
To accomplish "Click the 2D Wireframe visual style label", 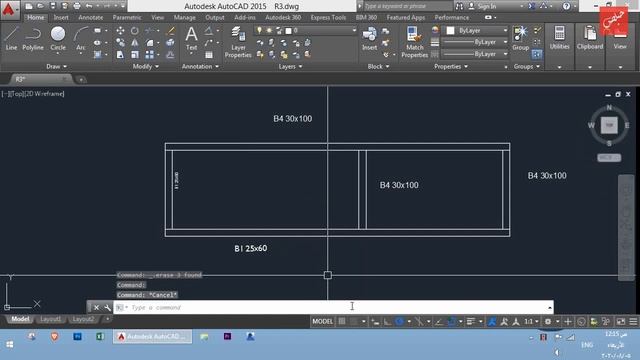I will (x=43, y=93).
